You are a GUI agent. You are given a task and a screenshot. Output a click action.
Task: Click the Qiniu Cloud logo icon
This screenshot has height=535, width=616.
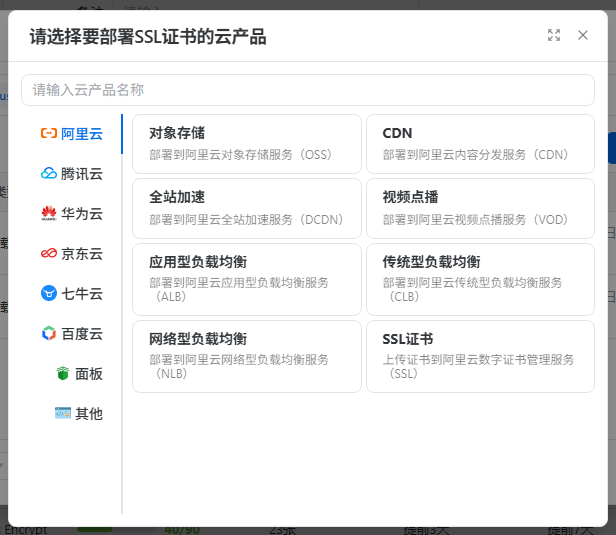[48, 293]
